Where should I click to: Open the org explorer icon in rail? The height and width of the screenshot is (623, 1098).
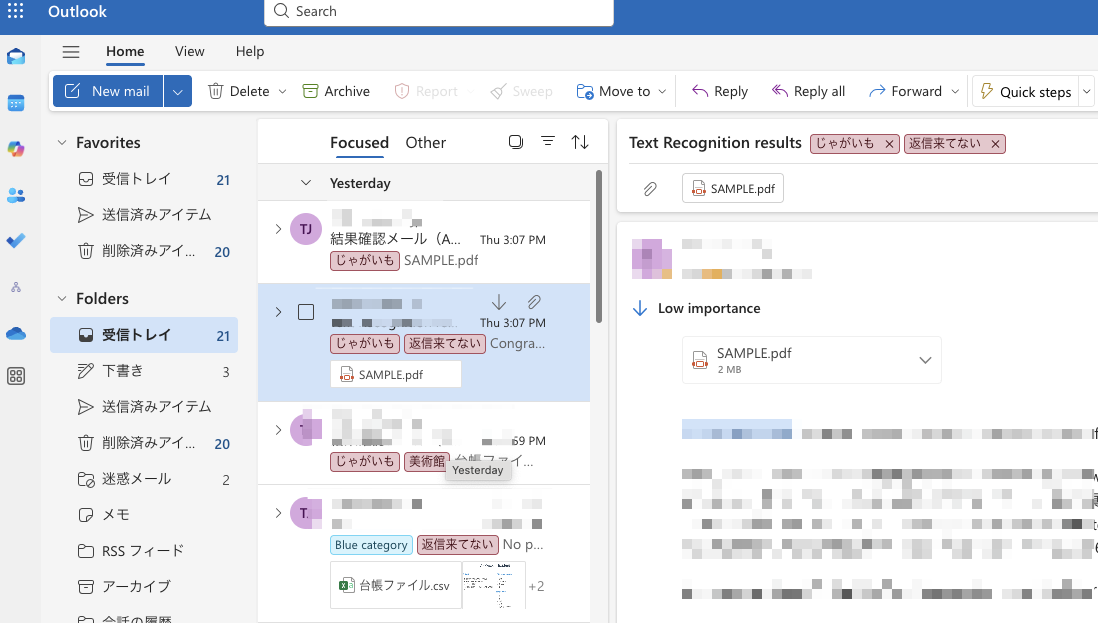(16, 287)
